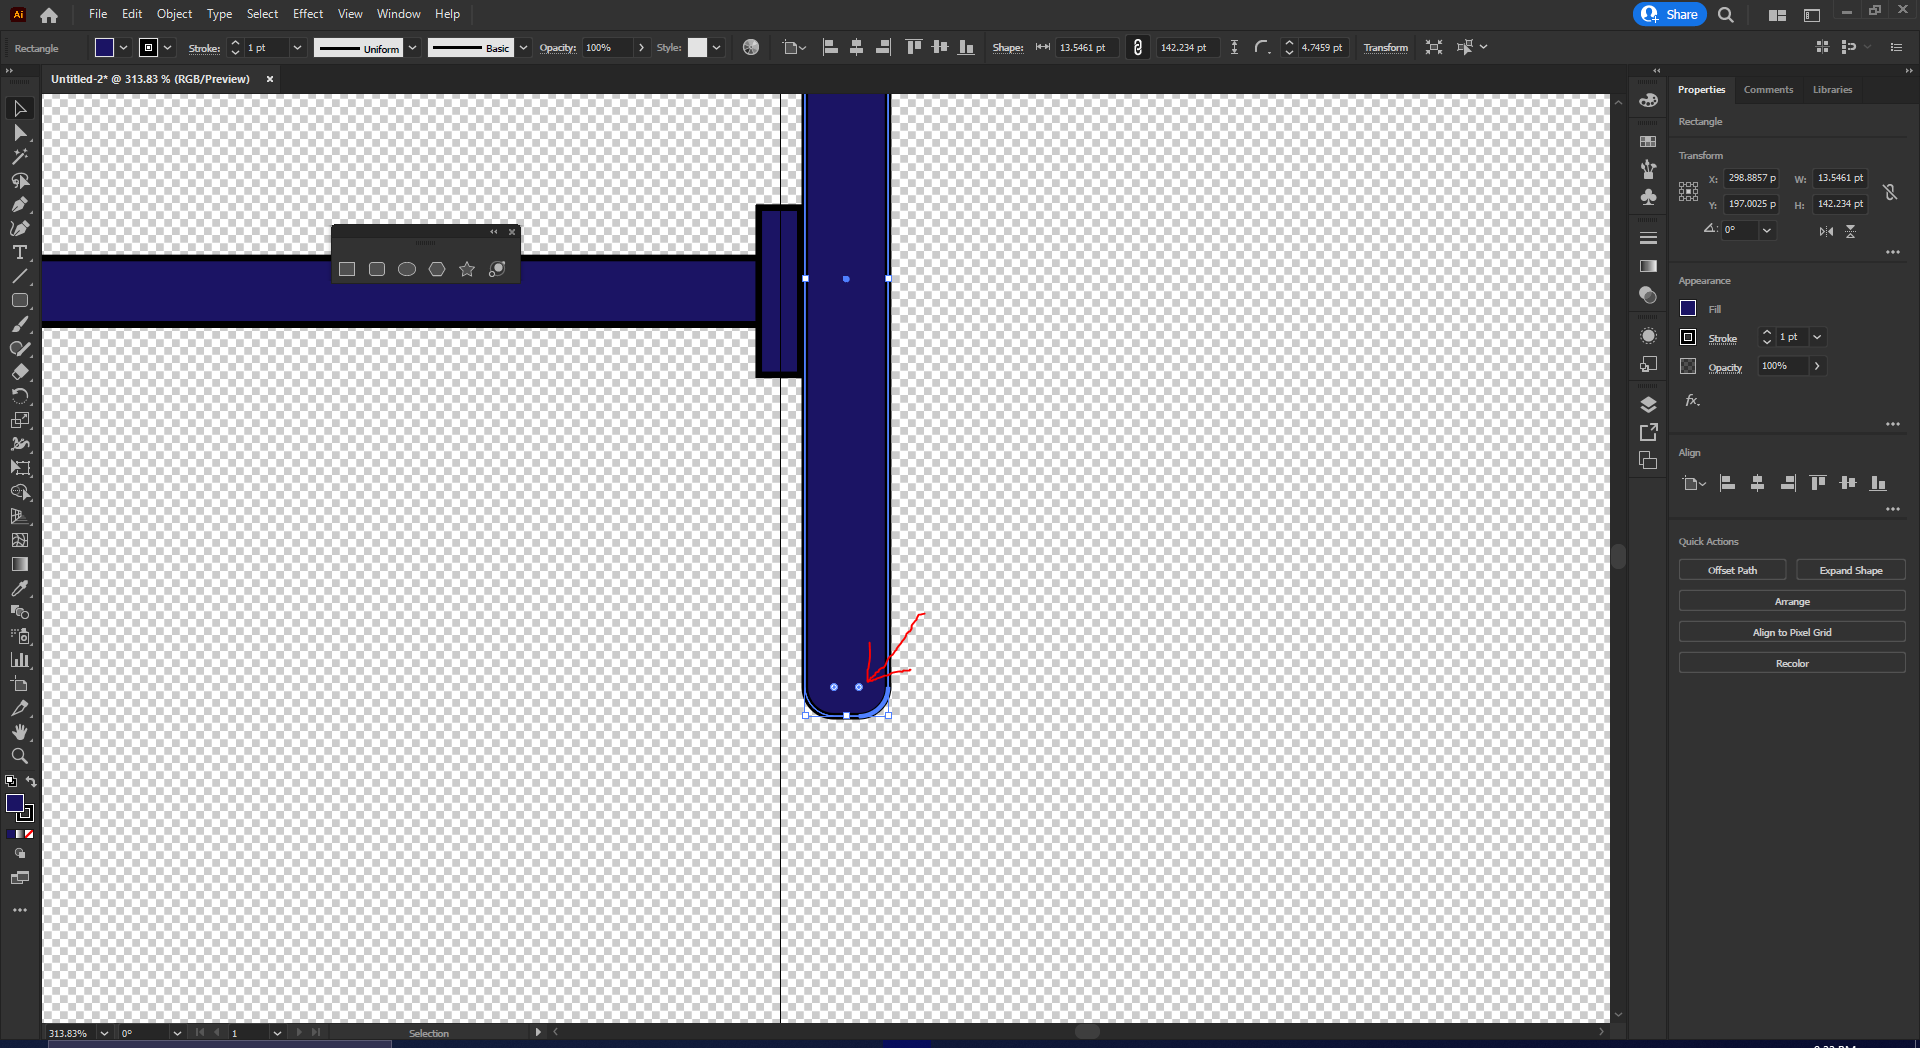Screen dimensions: 1920x1048
Task: Flip the selection vertically in Transform
Action: pos(1852,230)
